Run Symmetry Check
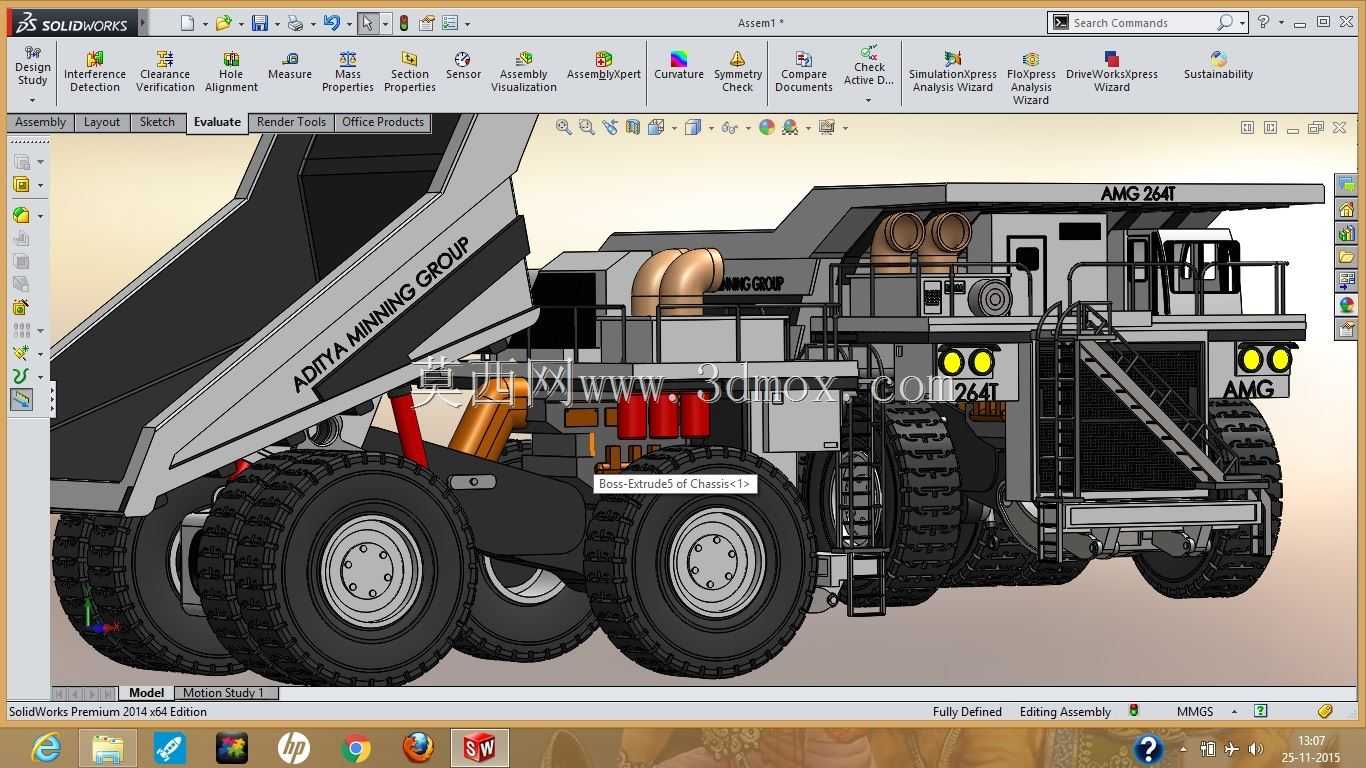This screenshot has height=768, width=1366. click(738, 72)
